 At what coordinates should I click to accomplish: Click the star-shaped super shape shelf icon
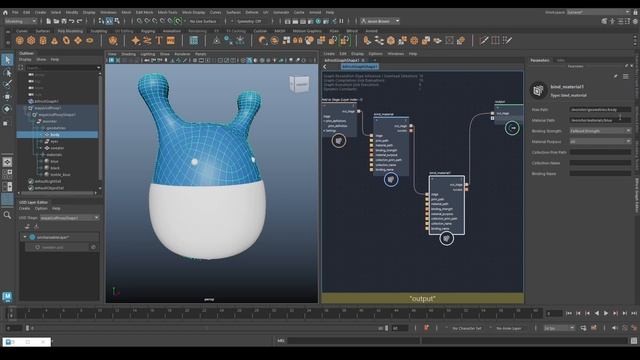pyautogui.click(x=136, y=40)
